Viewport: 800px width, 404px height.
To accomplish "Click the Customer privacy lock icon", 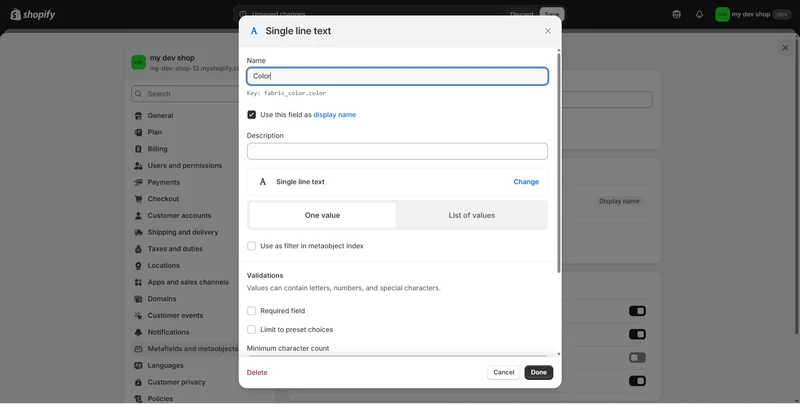I will 138,382.
